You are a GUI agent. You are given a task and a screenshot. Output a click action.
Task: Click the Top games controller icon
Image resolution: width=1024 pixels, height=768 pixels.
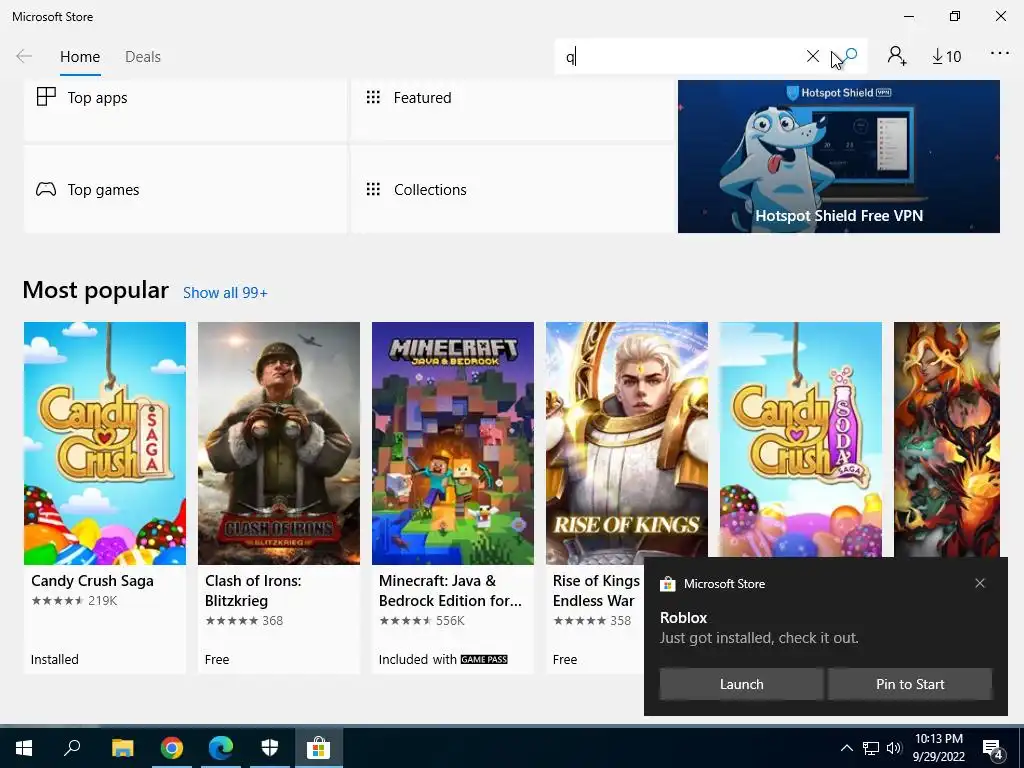coord(46,189)
